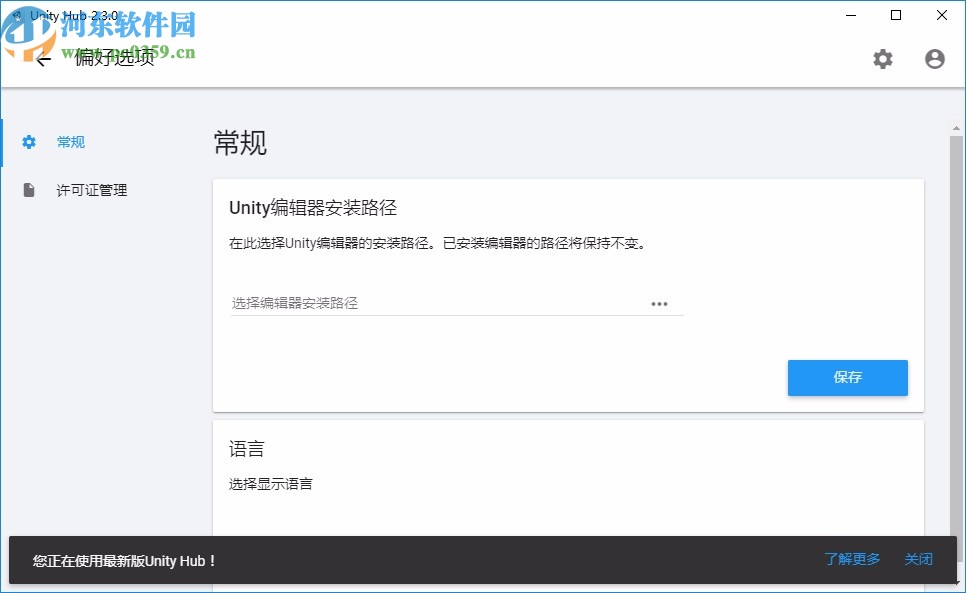
Task: Click the account profile icon
Action: (x=934, y=59)
